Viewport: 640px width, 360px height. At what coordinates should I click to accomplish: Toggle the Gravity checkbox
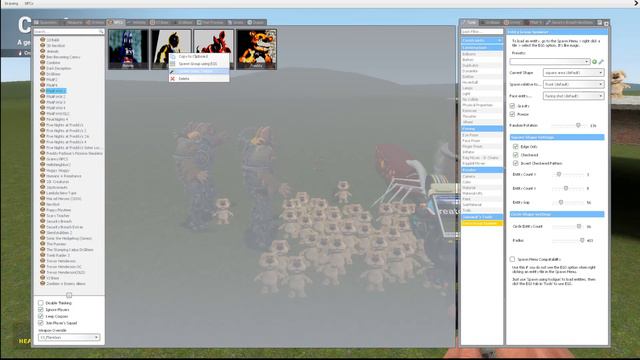(512, 106)
